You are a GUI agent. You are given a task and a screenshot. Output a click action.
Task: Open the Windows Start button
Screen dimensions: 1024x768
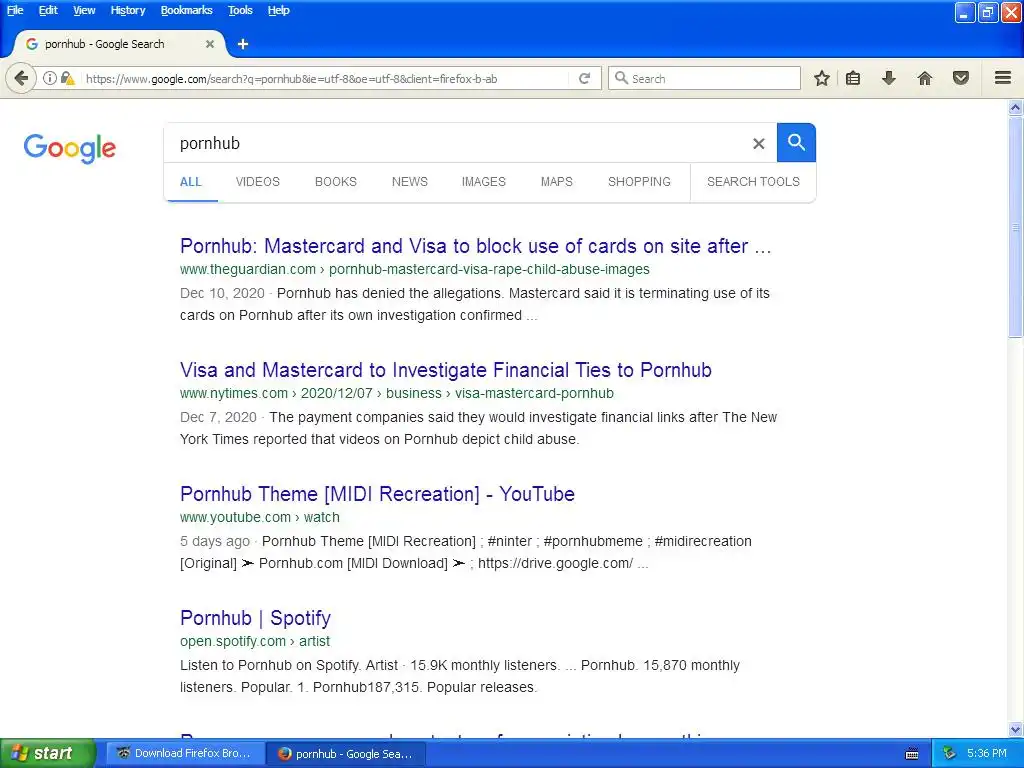click(48, 754)
